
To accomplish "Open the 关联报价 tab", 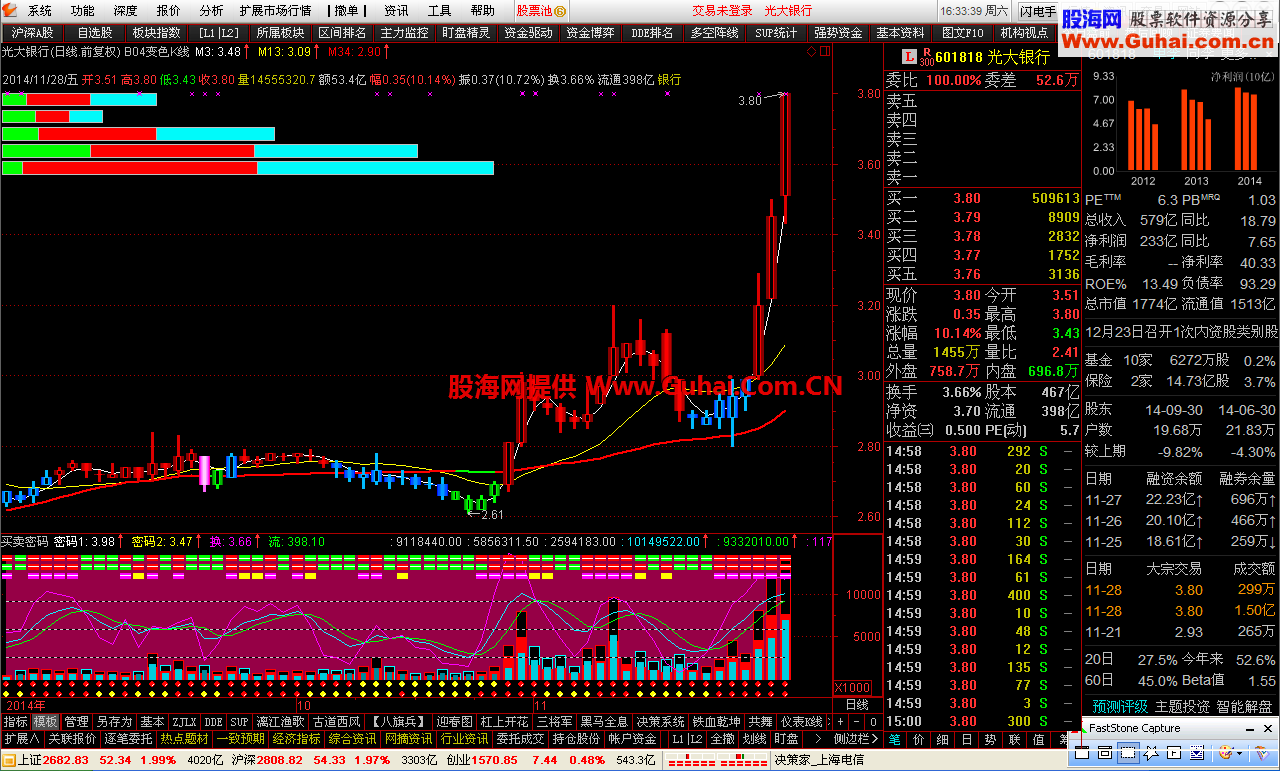I will pyautogui.click(x=73, y=739).
